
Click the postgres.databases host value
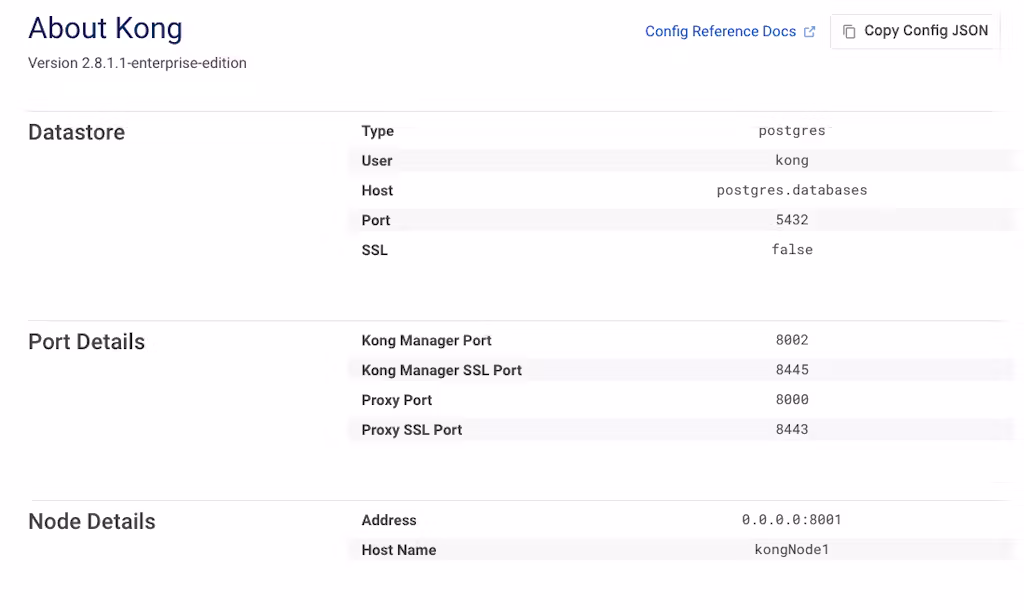tap(791, 190)
